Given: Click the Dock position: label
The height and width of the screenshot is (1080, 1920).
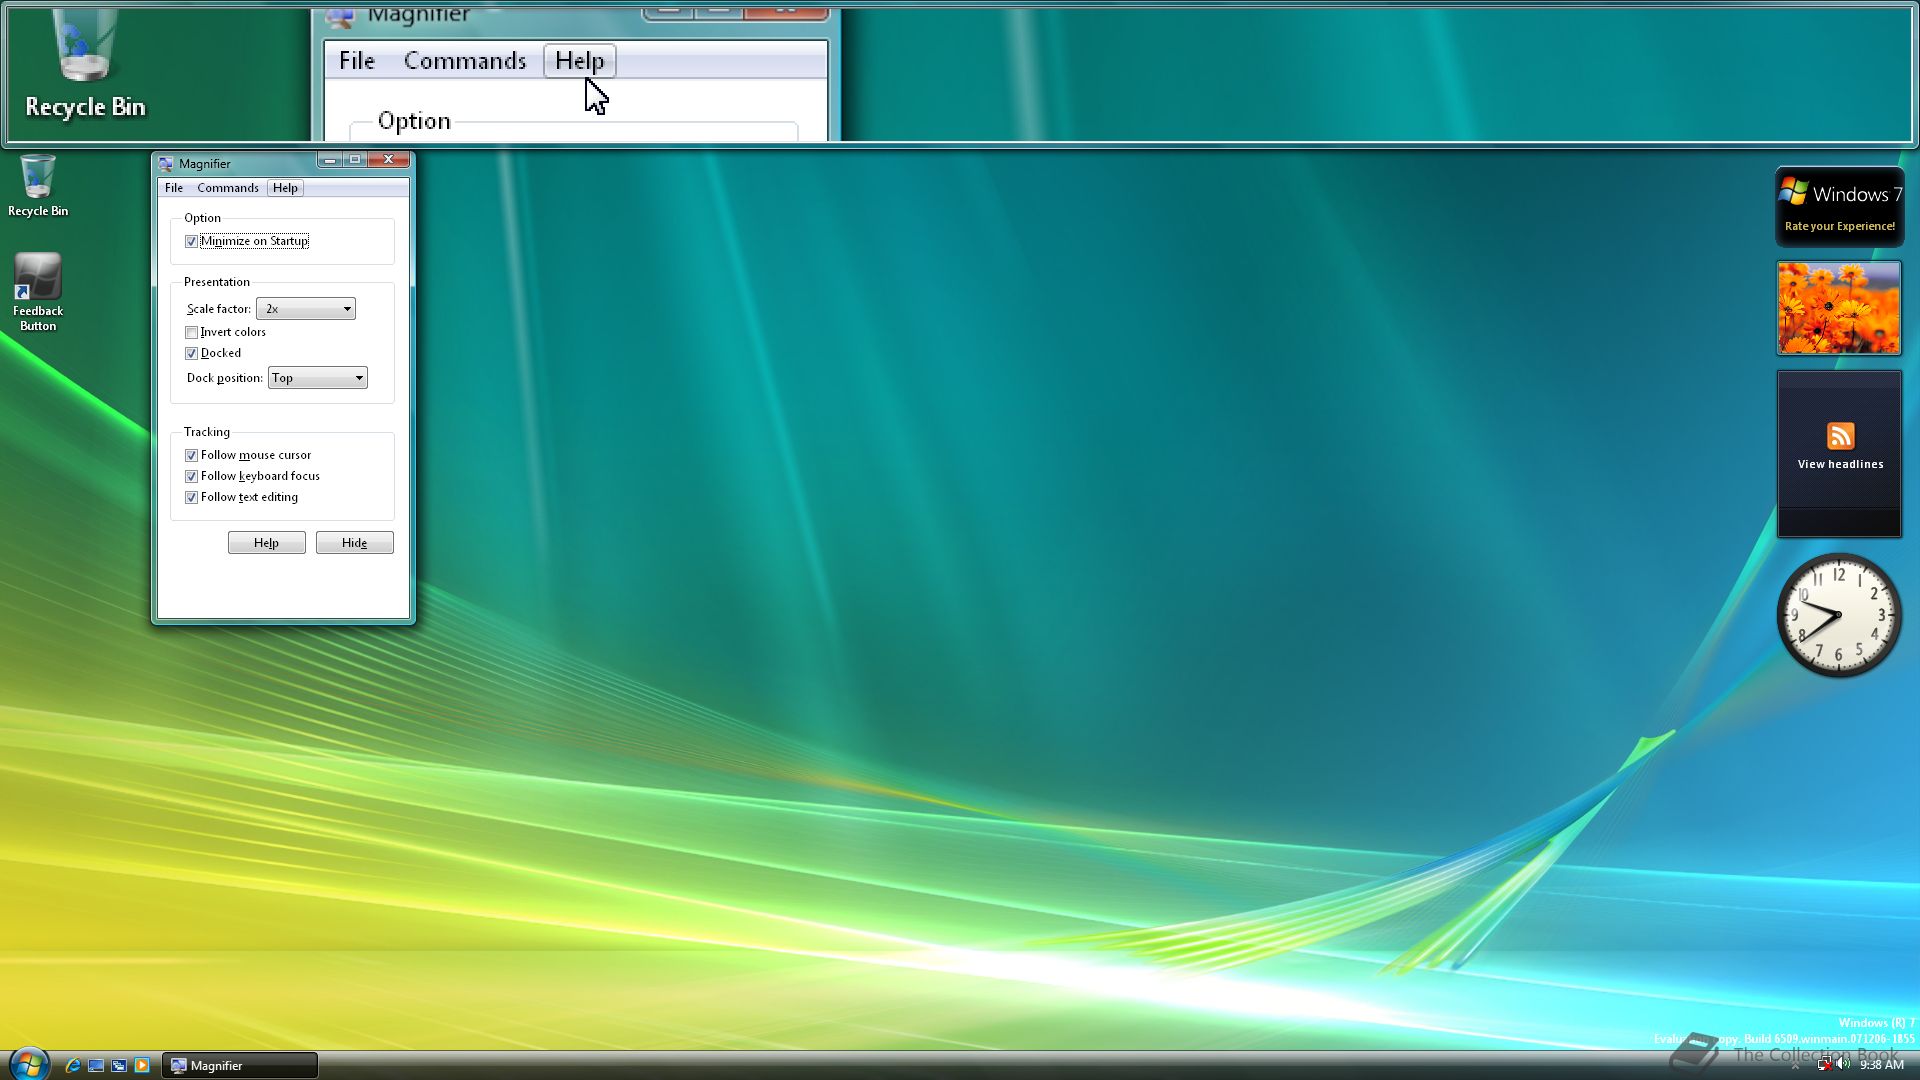Looking at the screenshot, I should (x=225, y=378).
